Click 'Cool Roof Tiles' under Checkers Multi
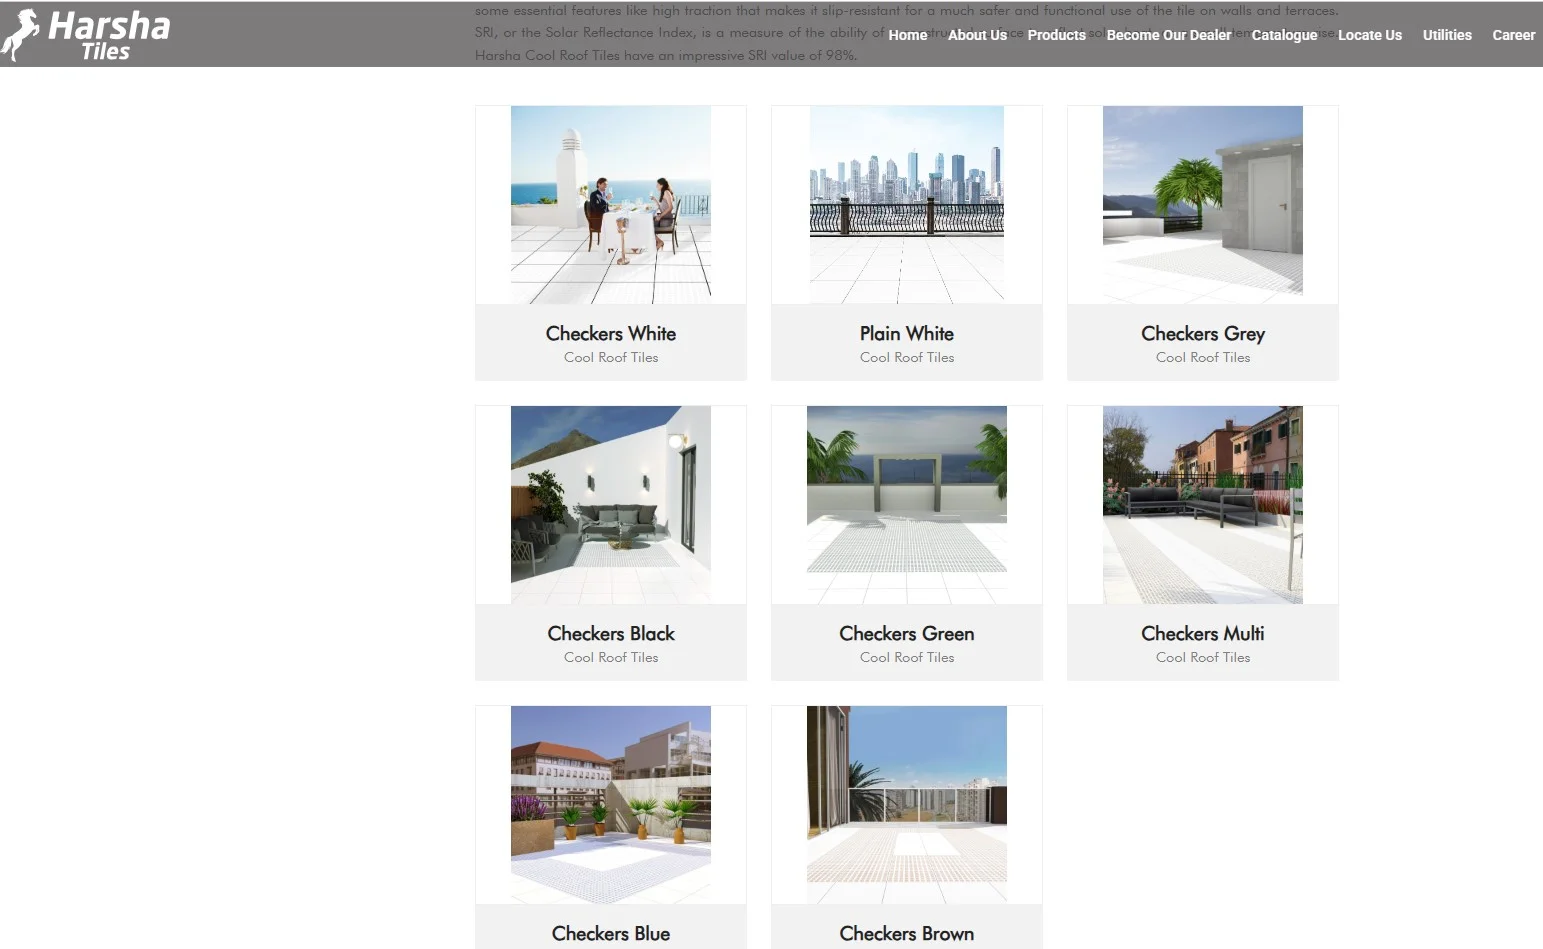This screenshot has width=1543, height=949. [x=1203, y=657]
